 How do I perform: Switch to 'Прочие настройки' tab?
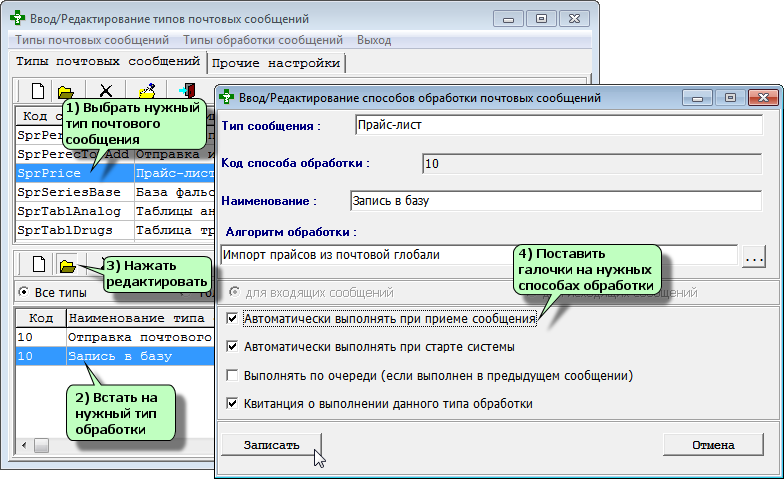pos(275,63)
